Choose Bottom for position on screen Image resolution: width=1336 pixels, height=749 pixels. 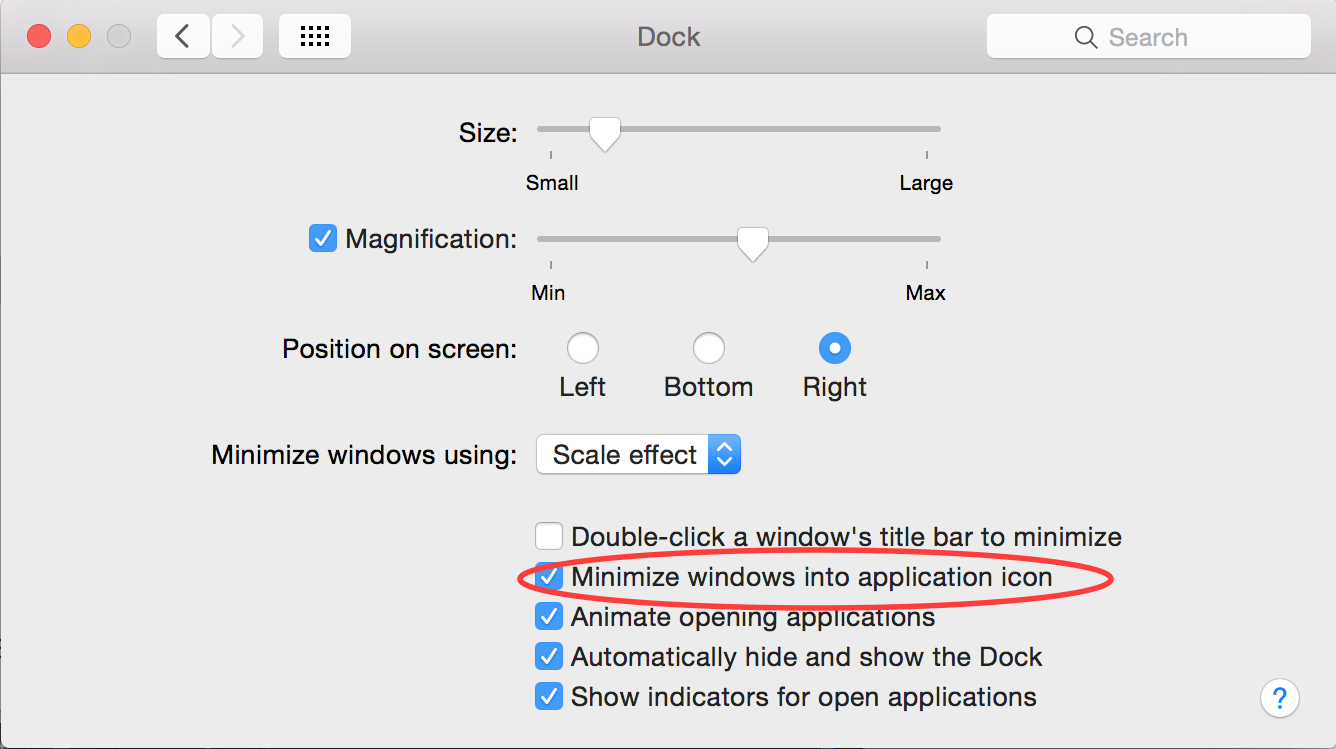709,348
